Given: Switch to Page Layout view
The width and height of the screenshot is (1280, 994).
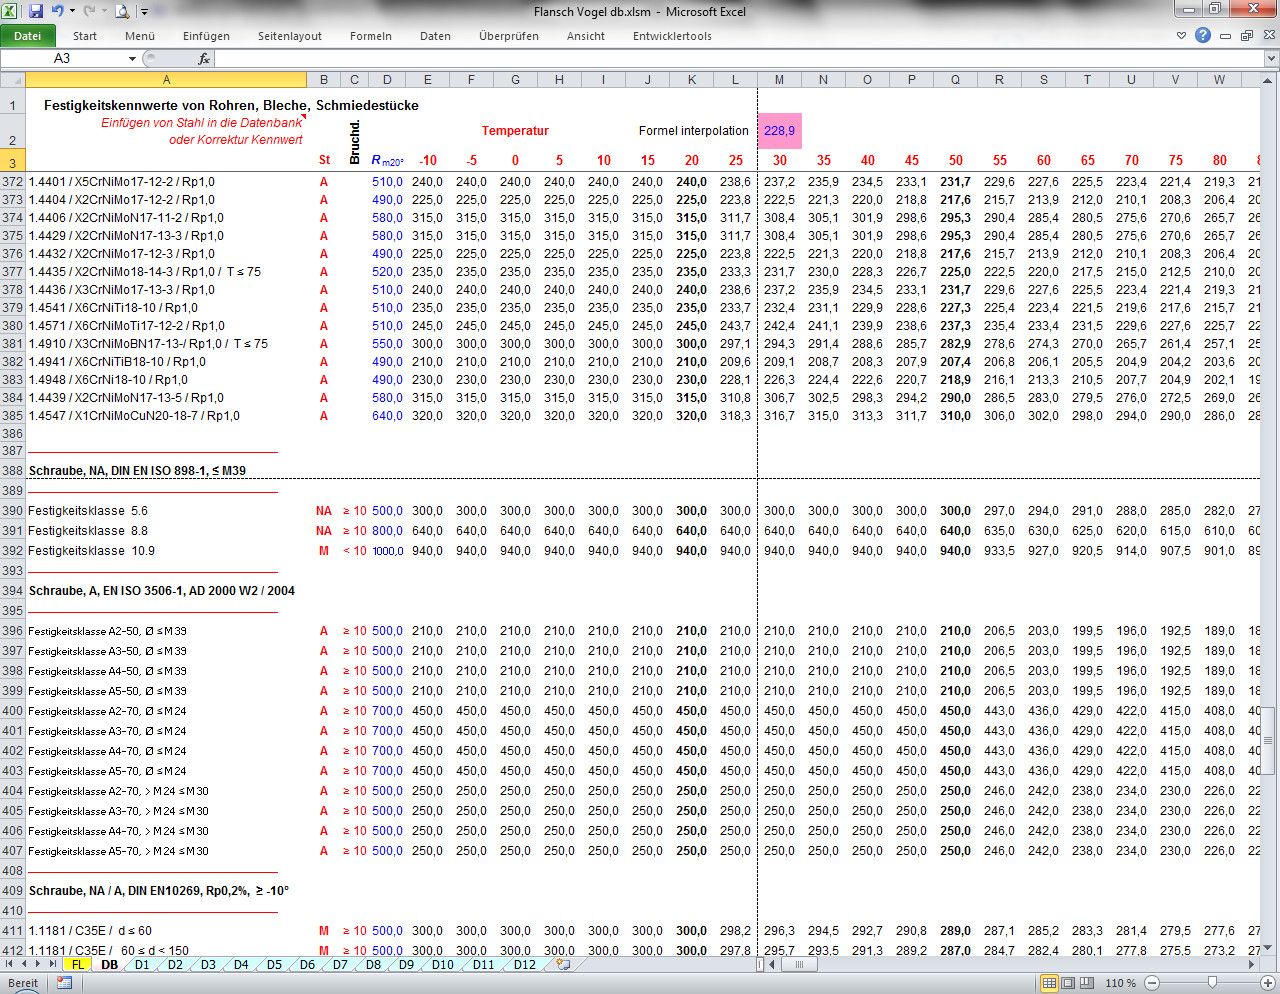Looking at the screenshot, I should (x=1067, y=983).
